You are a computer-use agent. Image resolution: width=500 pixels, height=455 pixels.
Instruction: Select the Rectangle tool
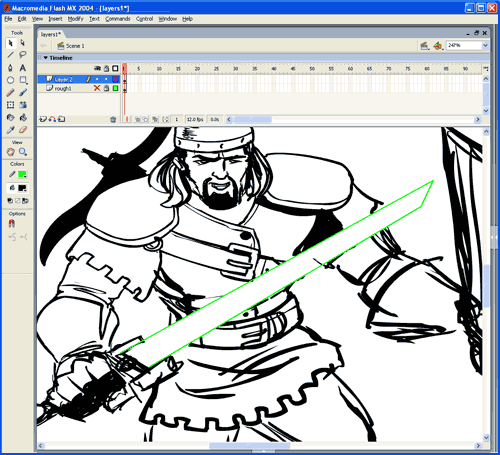(23, 80)
